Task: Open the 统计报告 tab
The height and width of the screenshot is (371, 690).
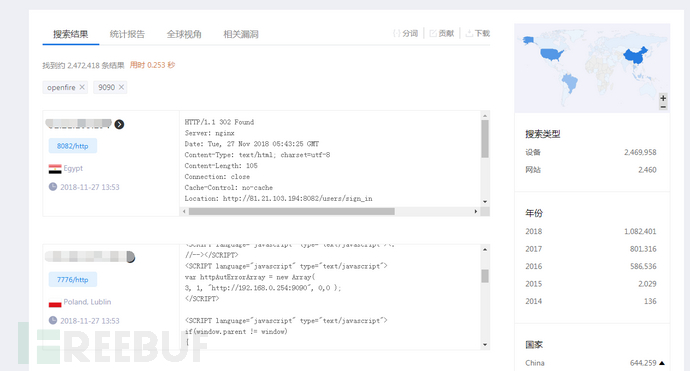Action: [127, 34]
